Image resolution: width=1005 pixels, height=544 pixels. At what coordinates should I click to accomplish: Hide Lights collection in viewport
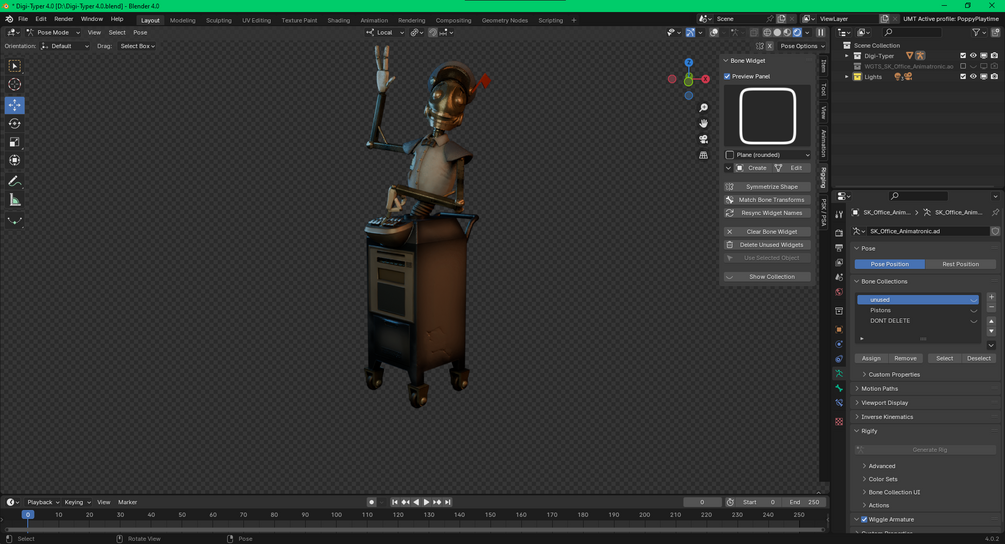[973, 77]
